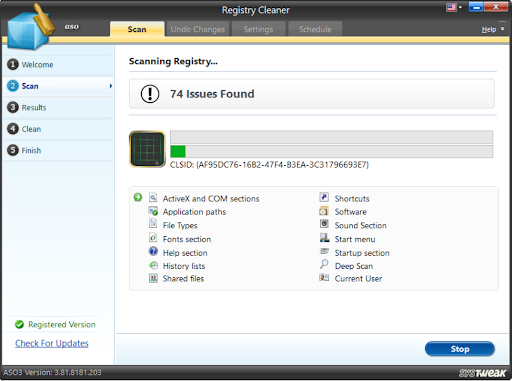
Task: Click the Startup section label
Action: coord(362,253)
